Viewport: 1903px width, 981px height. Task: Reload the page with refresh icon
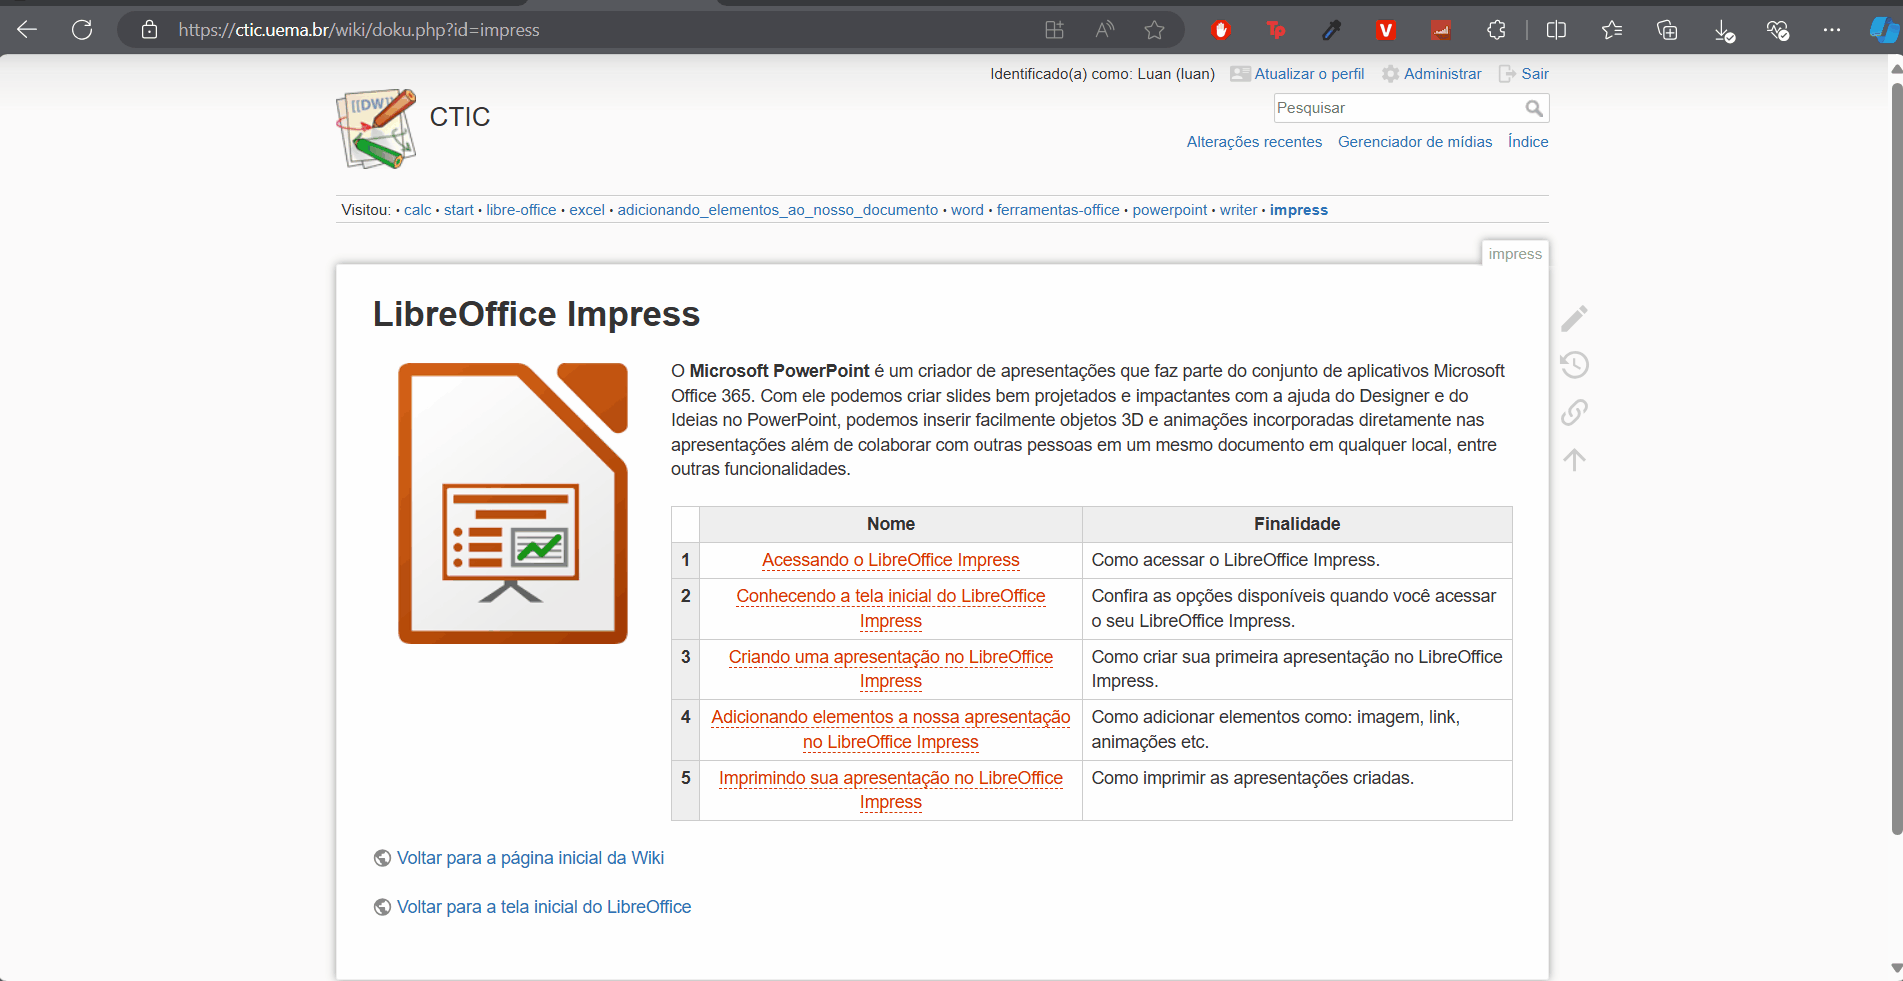[82, 30]
